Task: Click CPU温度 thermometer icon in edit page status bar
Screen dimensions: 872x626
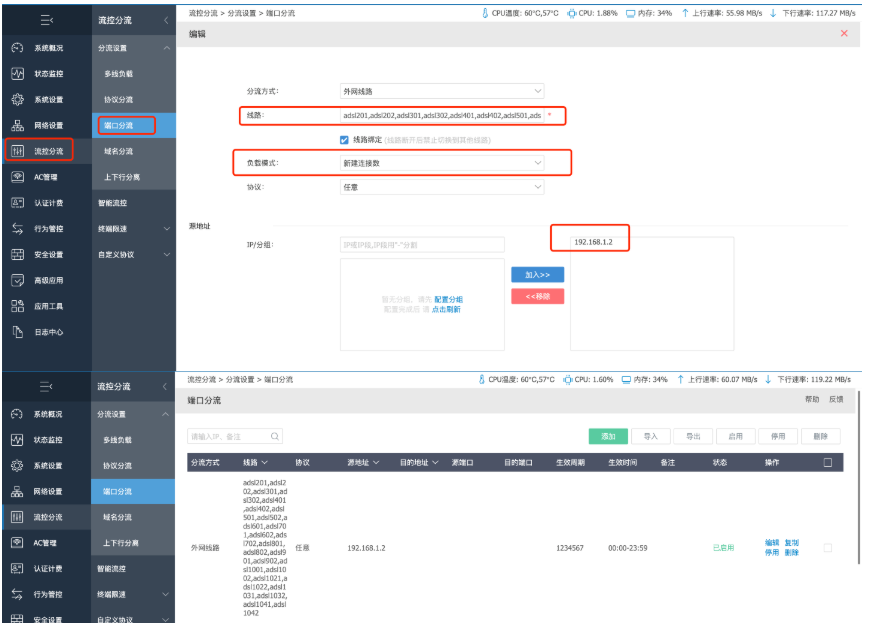Action: (485, 13)
